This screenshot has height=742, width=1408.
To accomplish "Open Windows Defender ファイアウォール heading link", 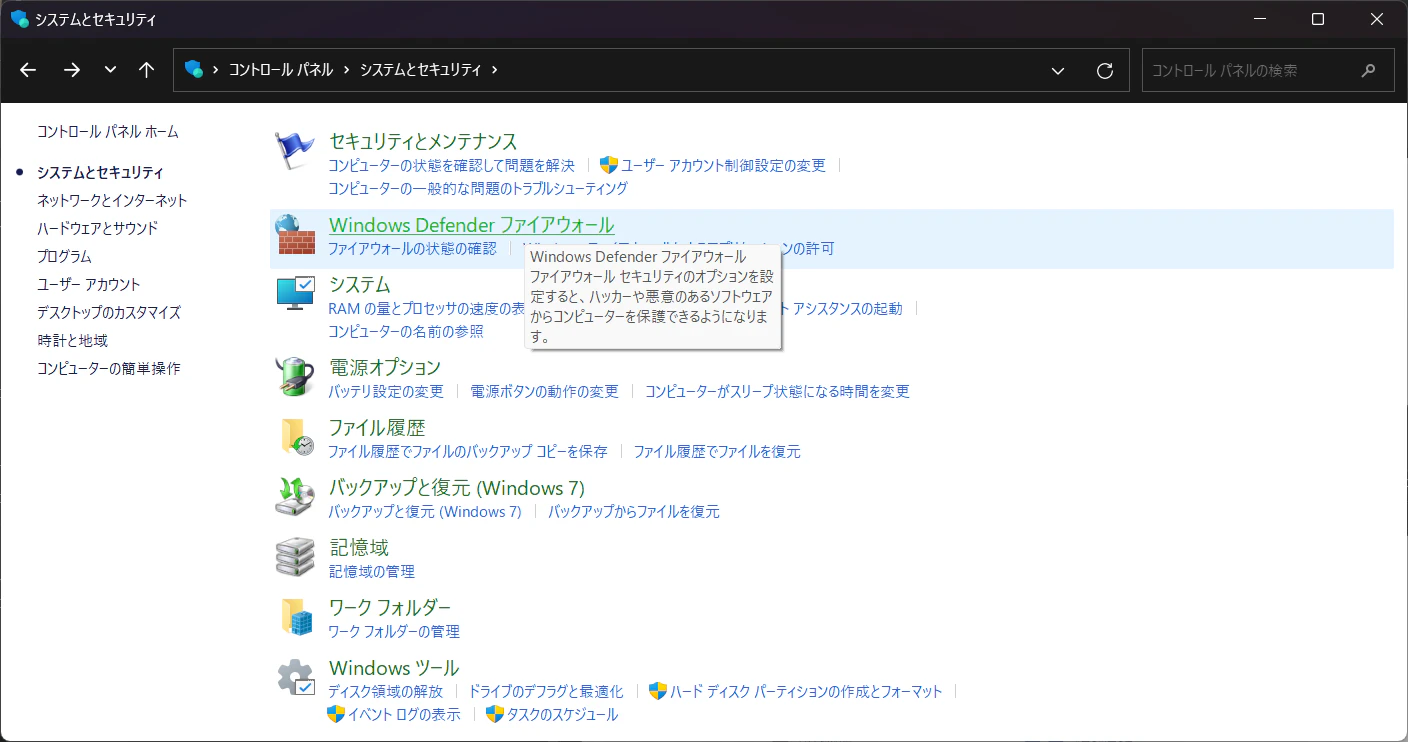I will point(471,225).
